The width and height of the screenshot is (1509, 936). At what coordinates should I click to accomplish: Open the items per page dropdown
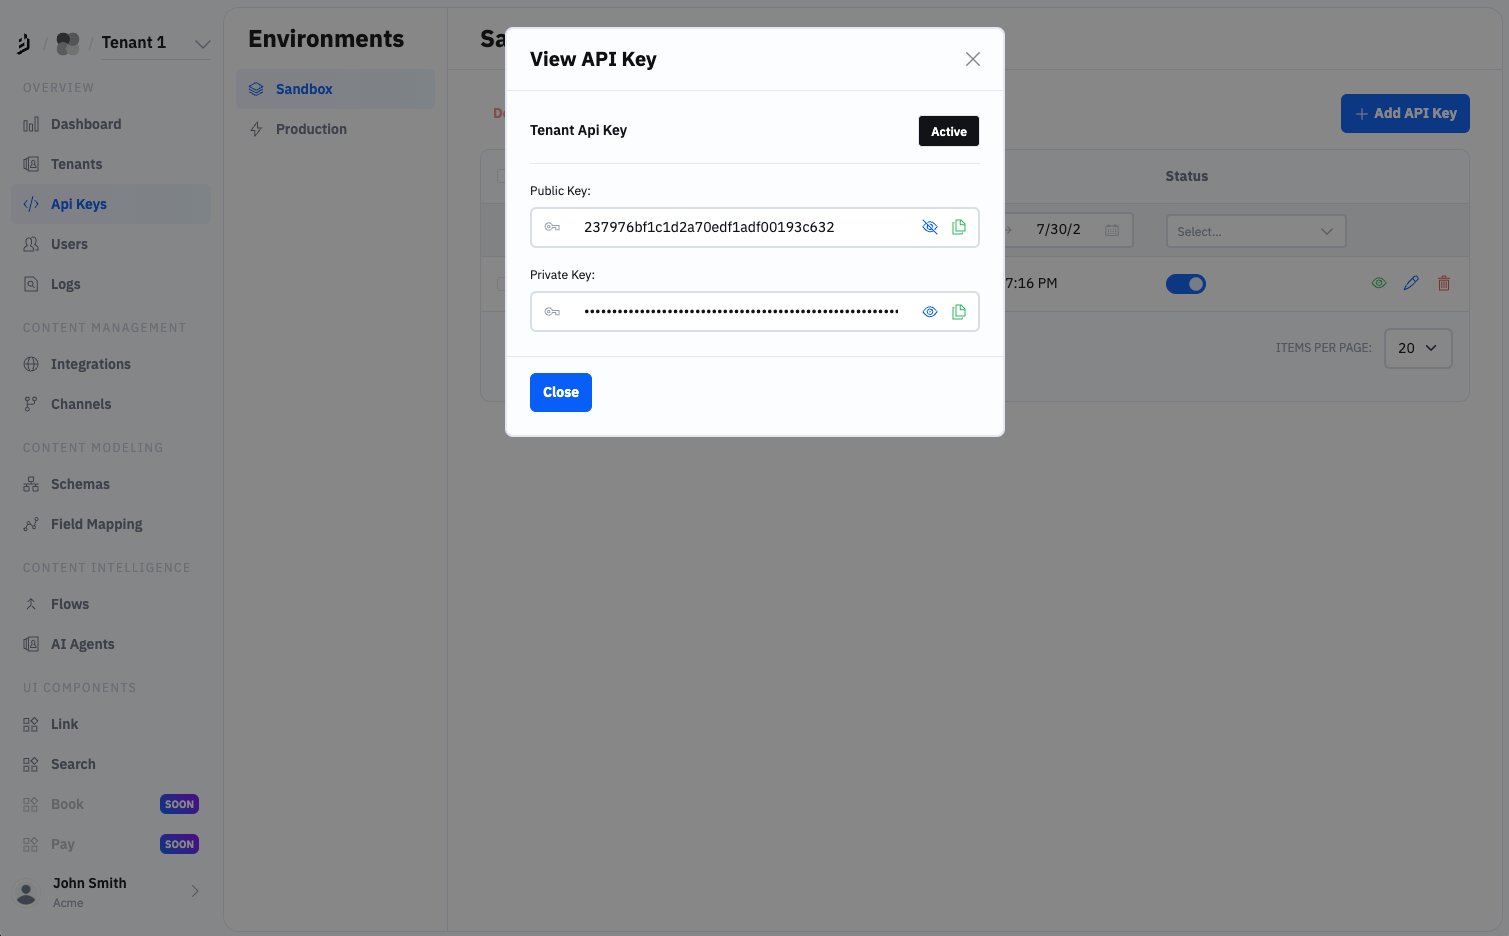1417,348
